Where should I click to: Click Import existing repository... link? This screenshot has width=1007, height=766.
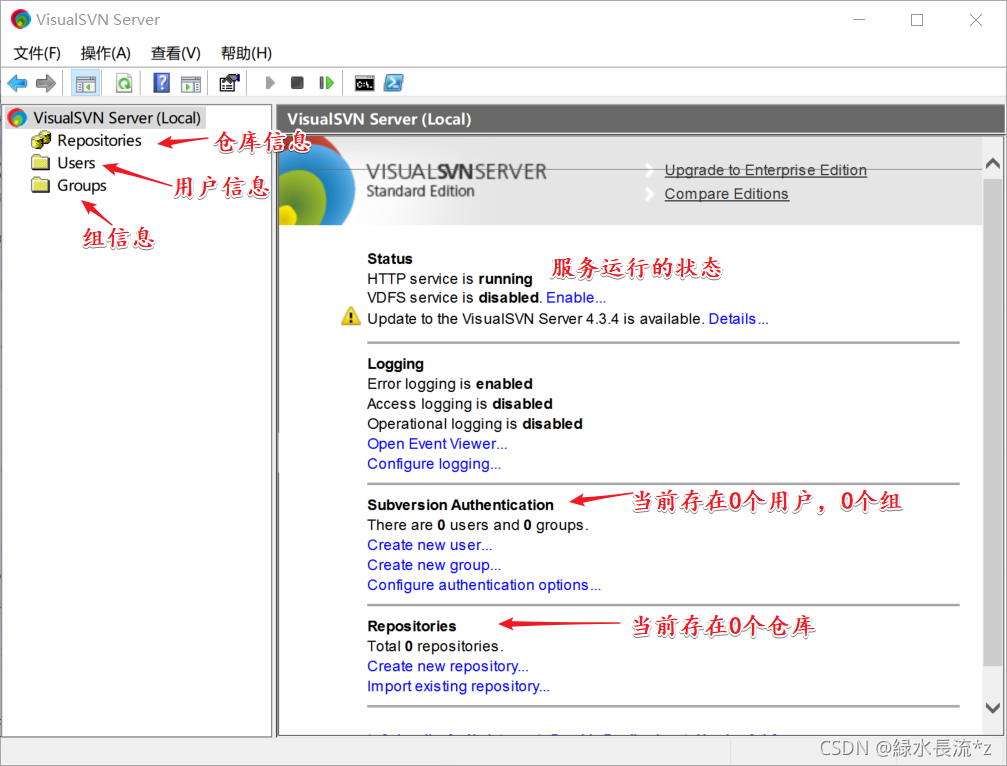click(459, 686)
